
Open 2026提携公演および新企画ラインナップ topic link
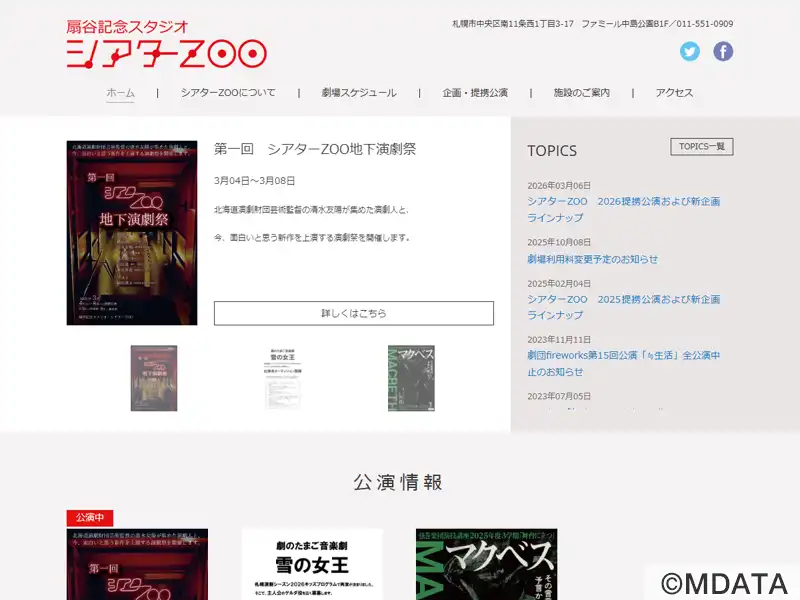coord(623,209)
